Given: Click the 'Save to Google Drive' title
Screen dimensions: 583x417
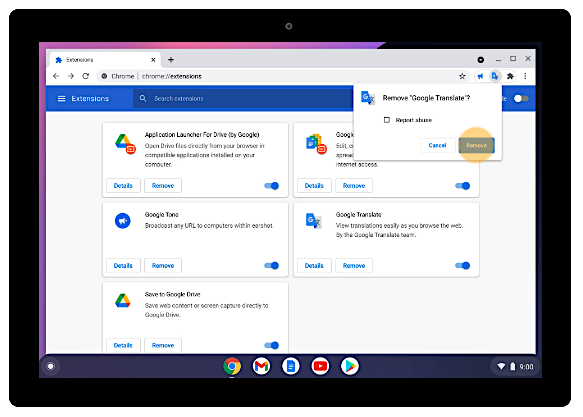Looking at the screenshot, I should 173,294.
